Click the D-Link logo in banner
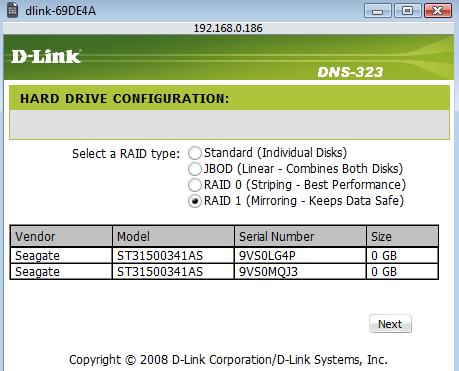The height and width of the screenshot is (371, 459). (46, 56)
